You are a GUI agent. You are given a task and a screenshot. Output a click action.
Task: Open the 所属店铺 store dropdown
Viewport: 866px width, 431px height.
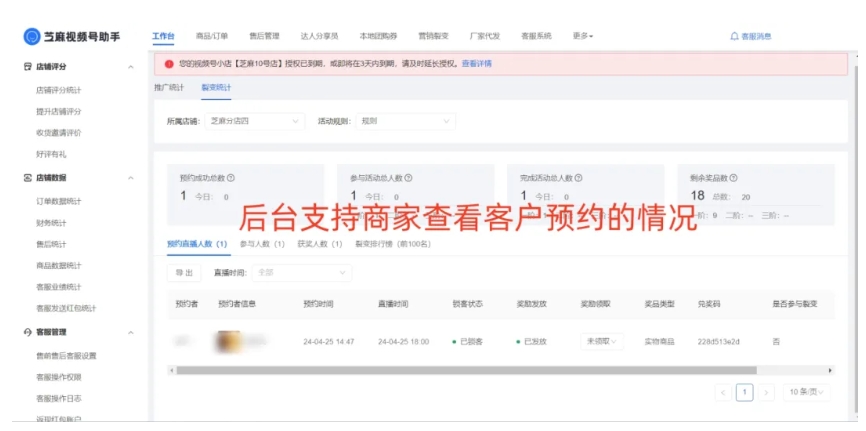point(254,121)
